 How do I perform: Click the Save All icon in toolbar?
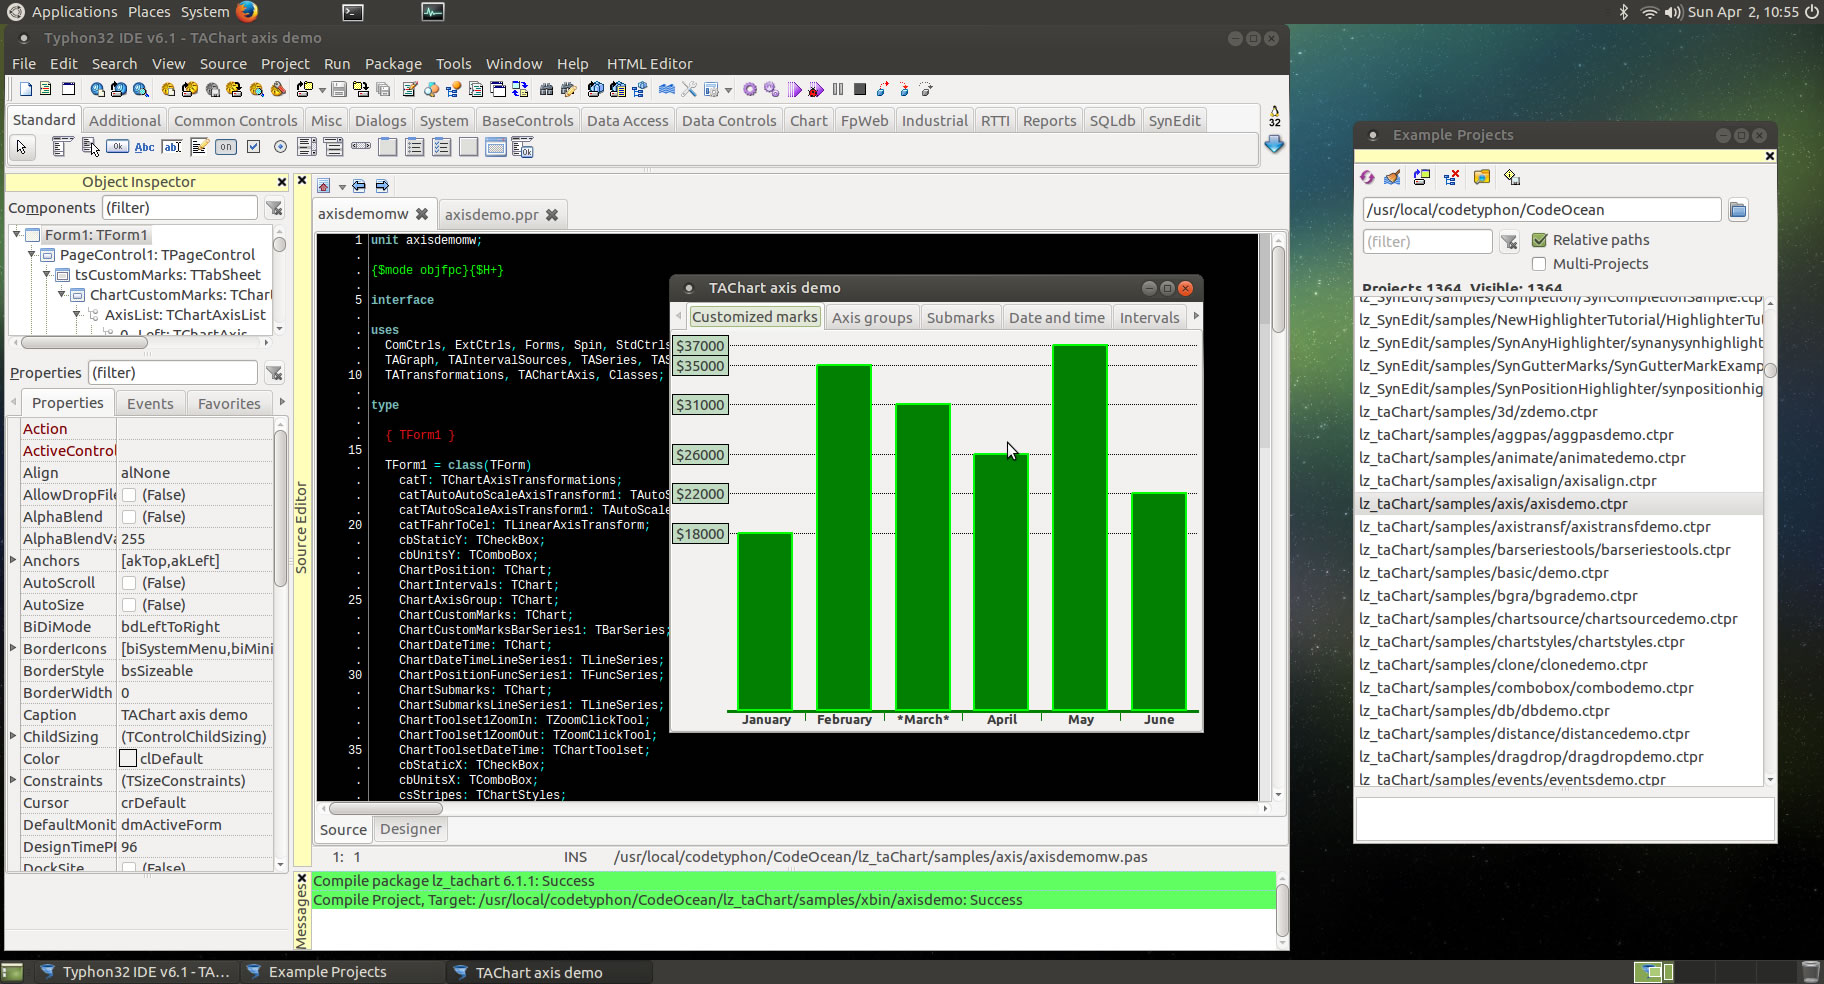click(383, 90)
